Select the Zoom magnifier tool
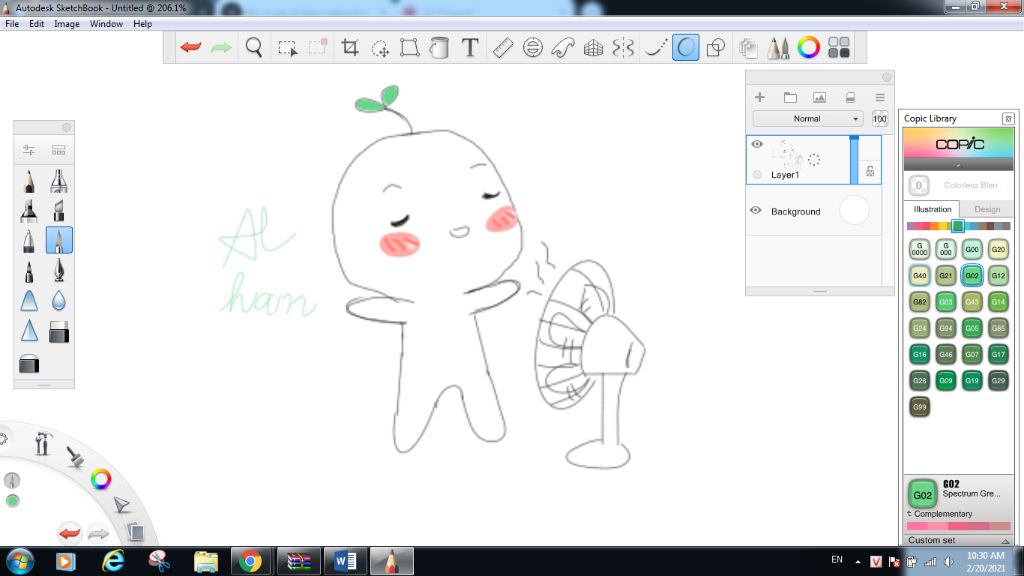This screenshot has height=576, width=1024. click(x=253, y=47)
